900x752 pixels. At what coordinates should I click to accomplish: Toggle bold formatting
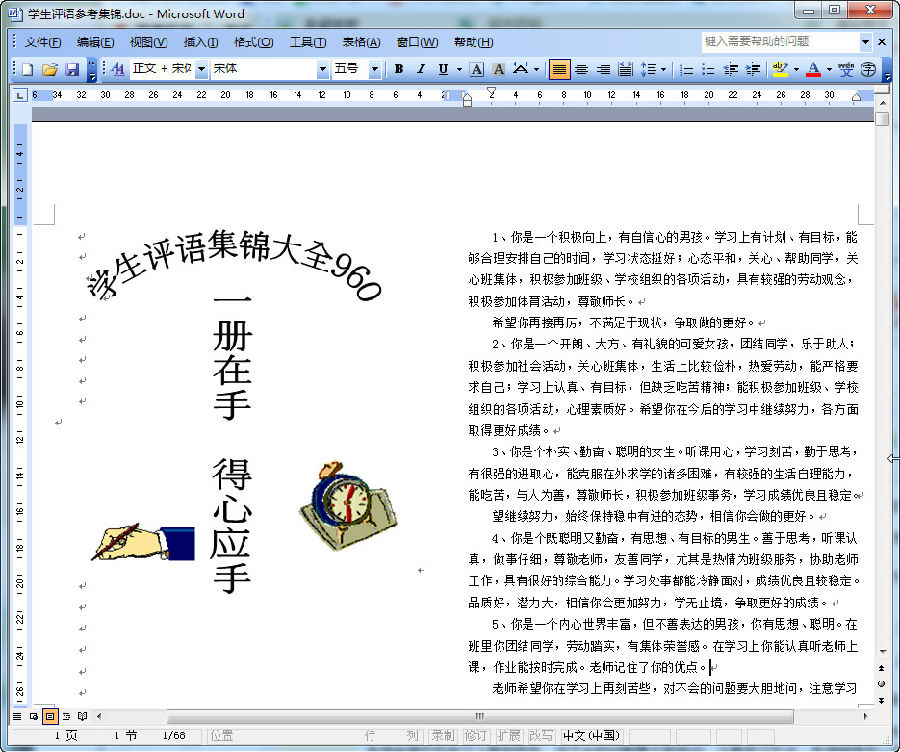[398, 70]
